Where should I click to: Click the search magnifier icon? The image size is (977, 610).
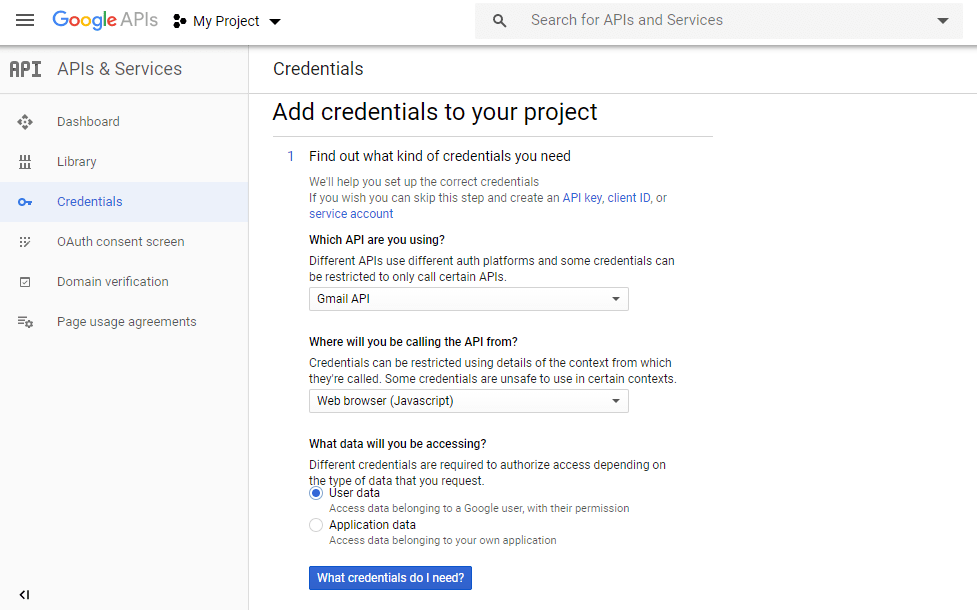pos(499,21)
